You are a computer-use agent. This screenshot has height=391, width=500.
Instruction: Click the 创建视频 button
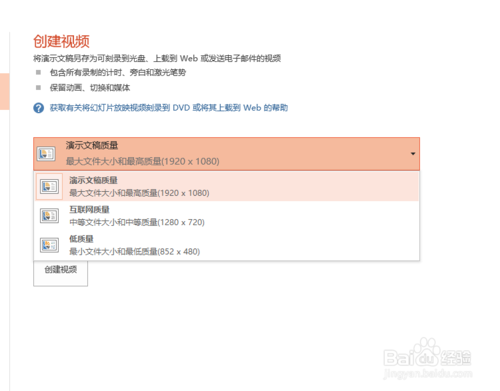(x=61, y=273)
